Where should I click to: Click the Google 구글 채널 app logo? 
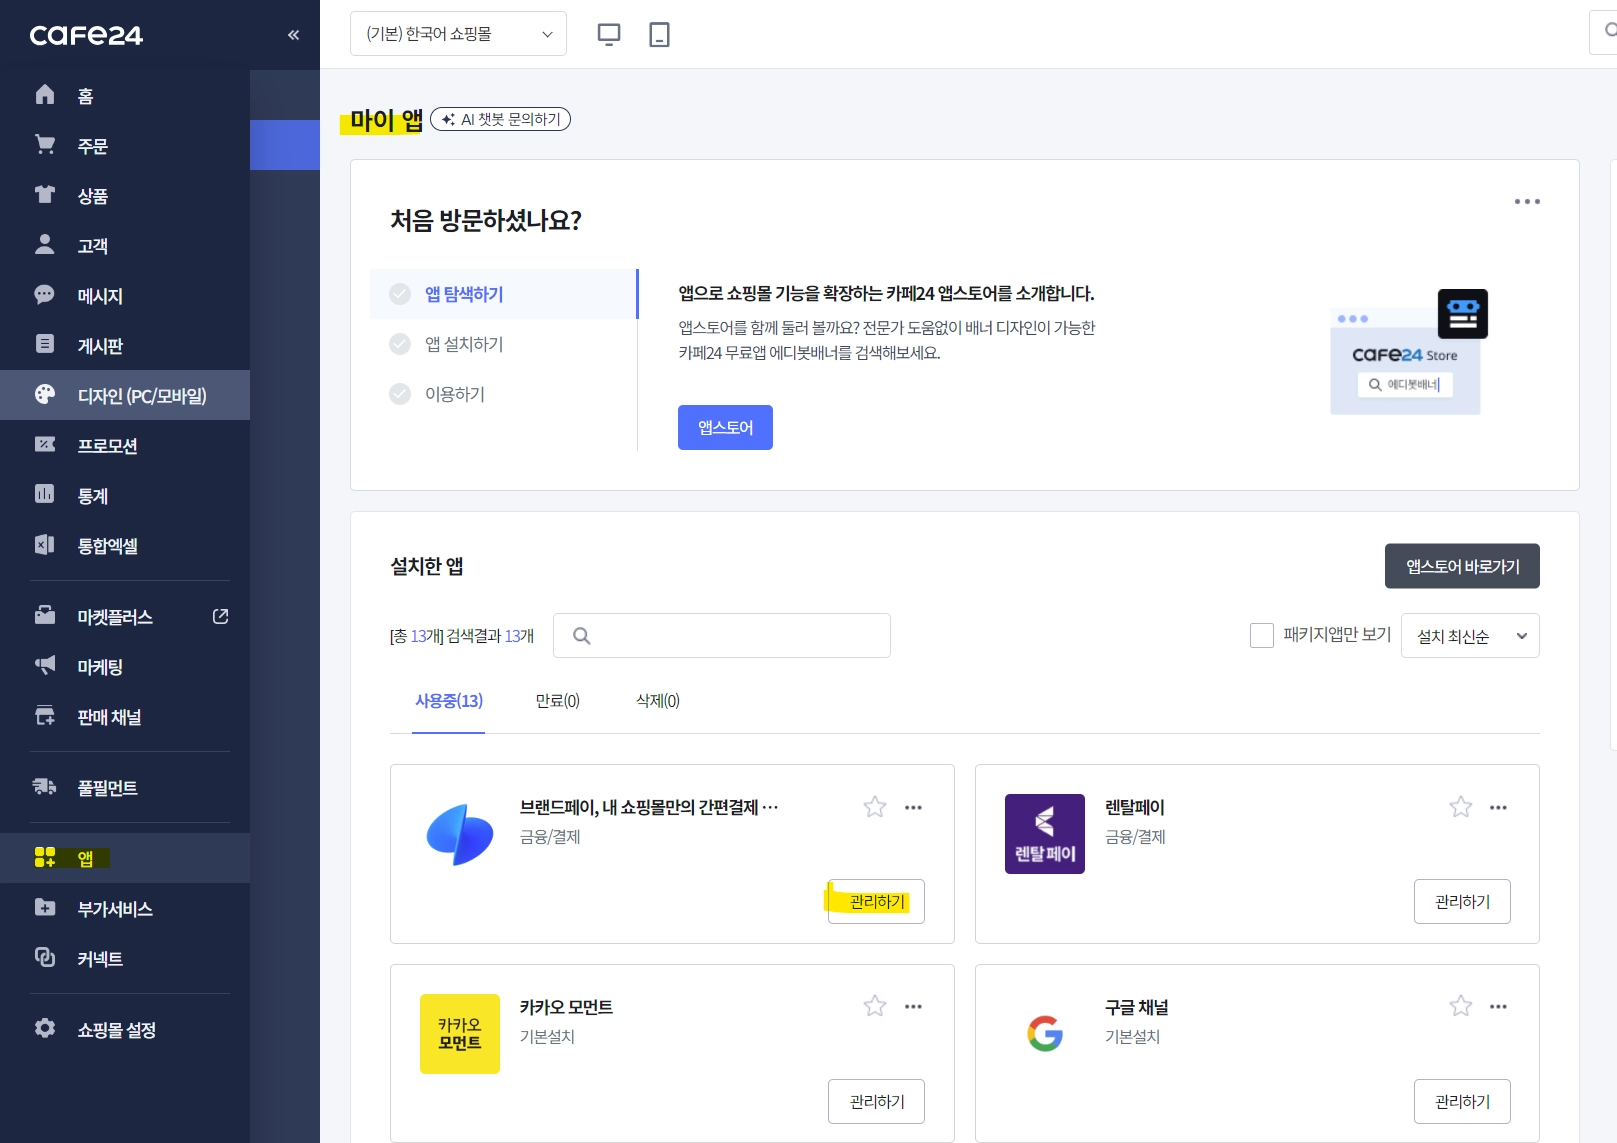click(x=1045, y=1034)
